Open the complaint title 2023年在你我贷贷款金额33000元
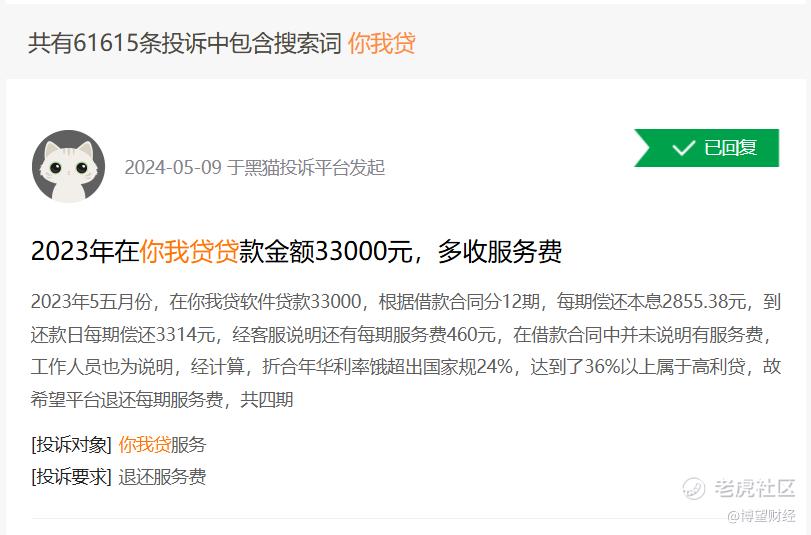811x535 pixels. click(296, 251)
